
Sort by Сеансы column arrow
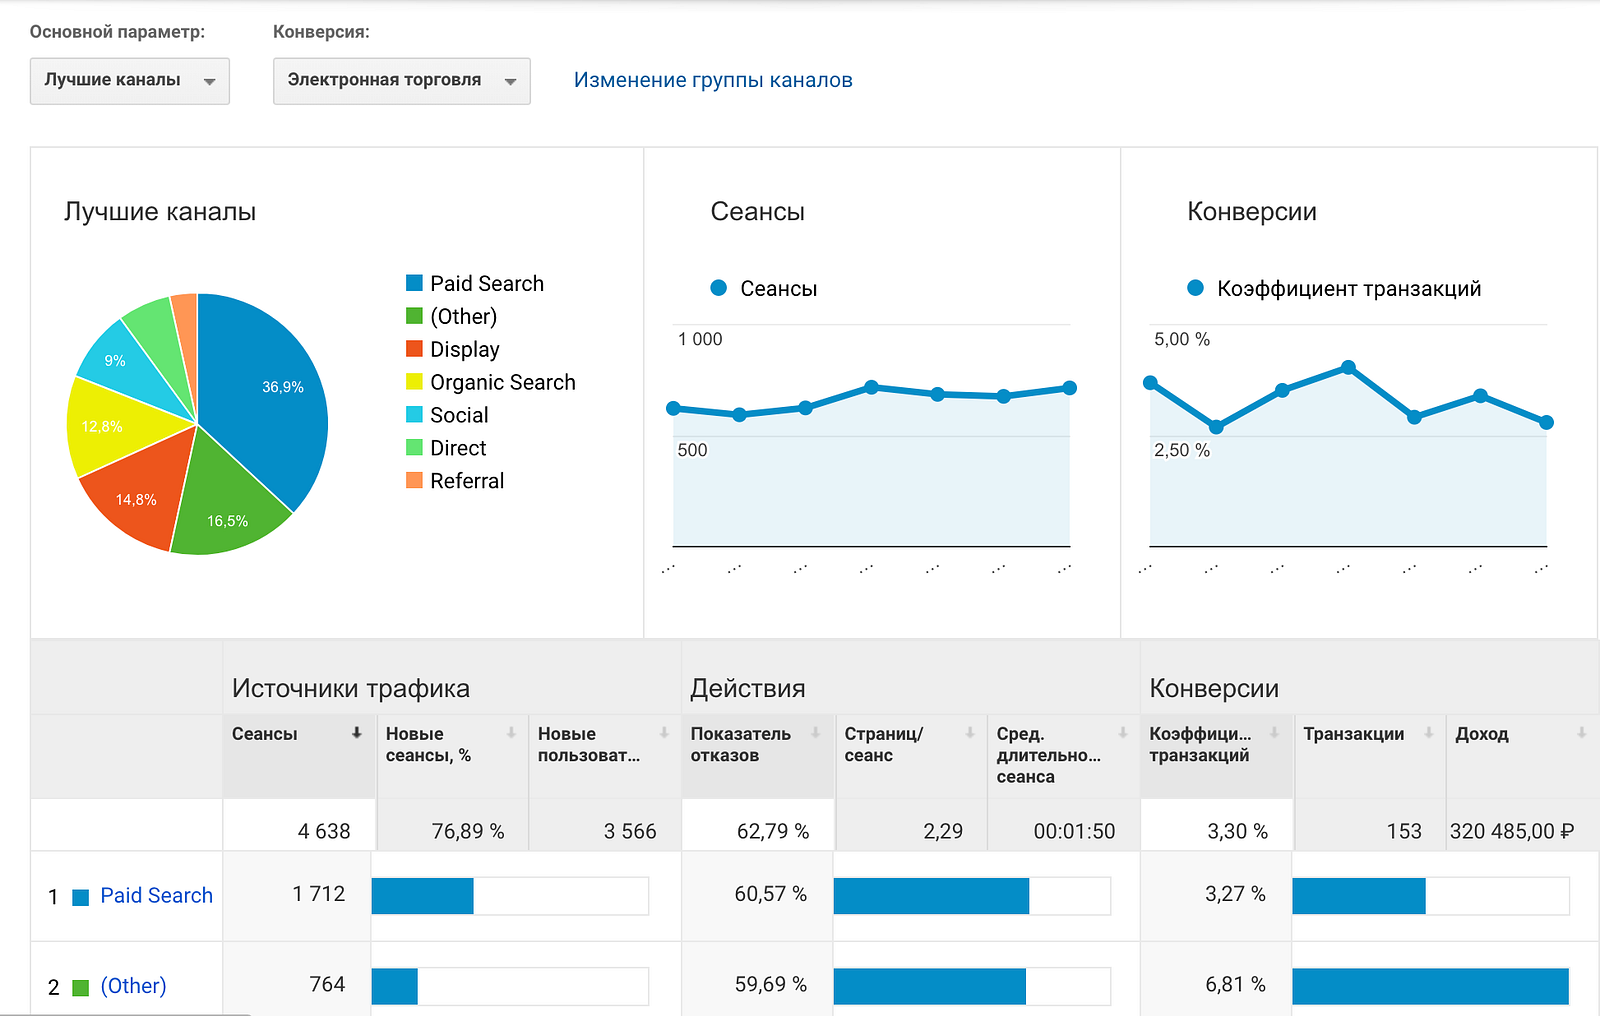click(356, 733)
